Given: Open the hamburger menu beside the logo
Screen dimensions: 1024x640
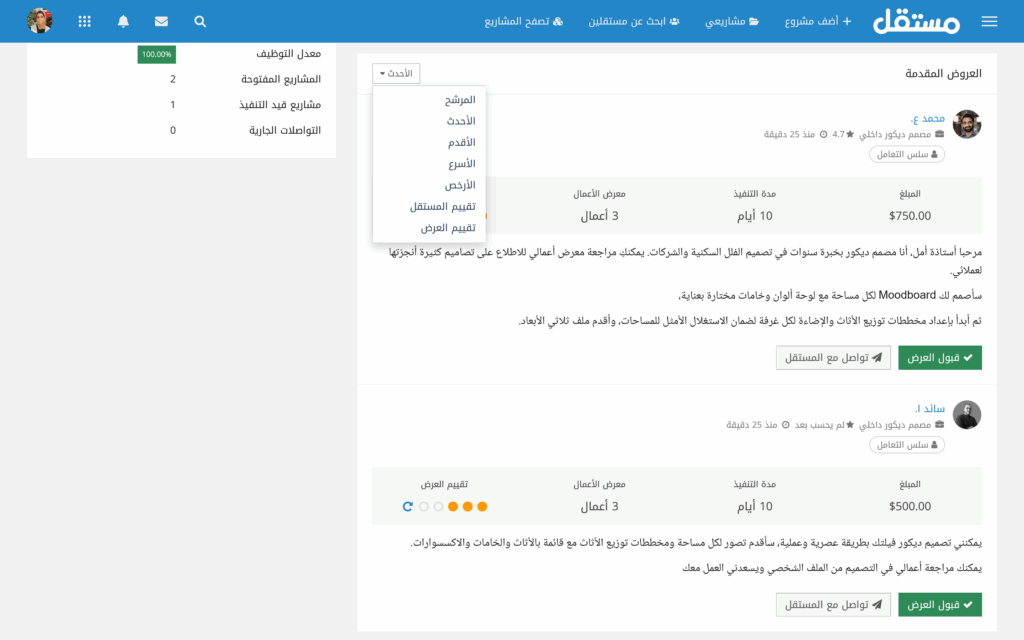Looking at the screenshot, I should click(x=988, y=20).
